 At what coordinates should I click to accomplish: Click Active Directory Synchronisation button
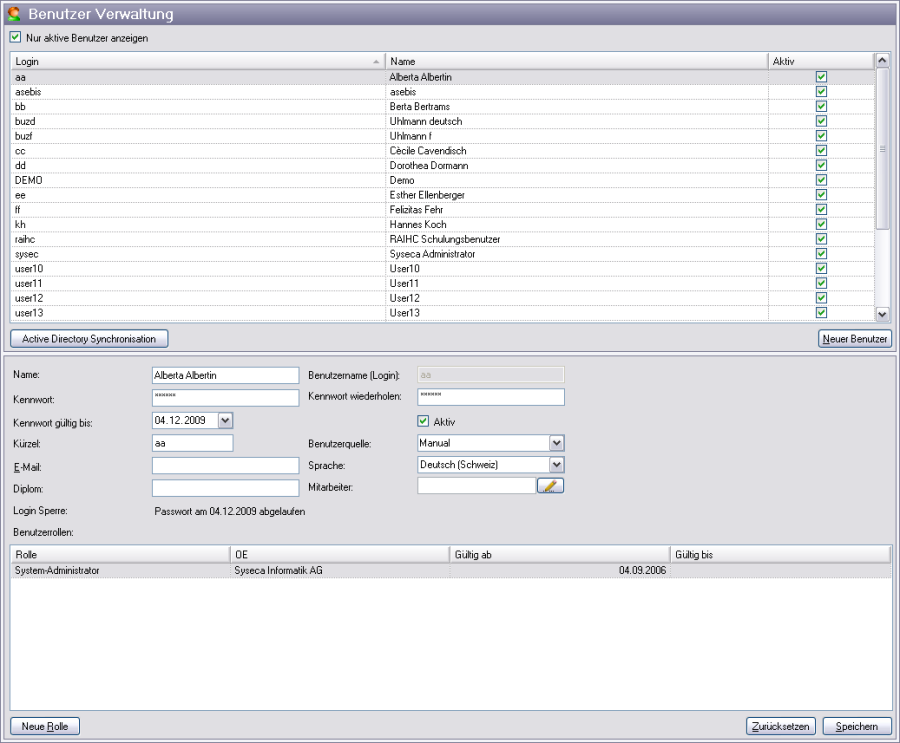(90, 339)
